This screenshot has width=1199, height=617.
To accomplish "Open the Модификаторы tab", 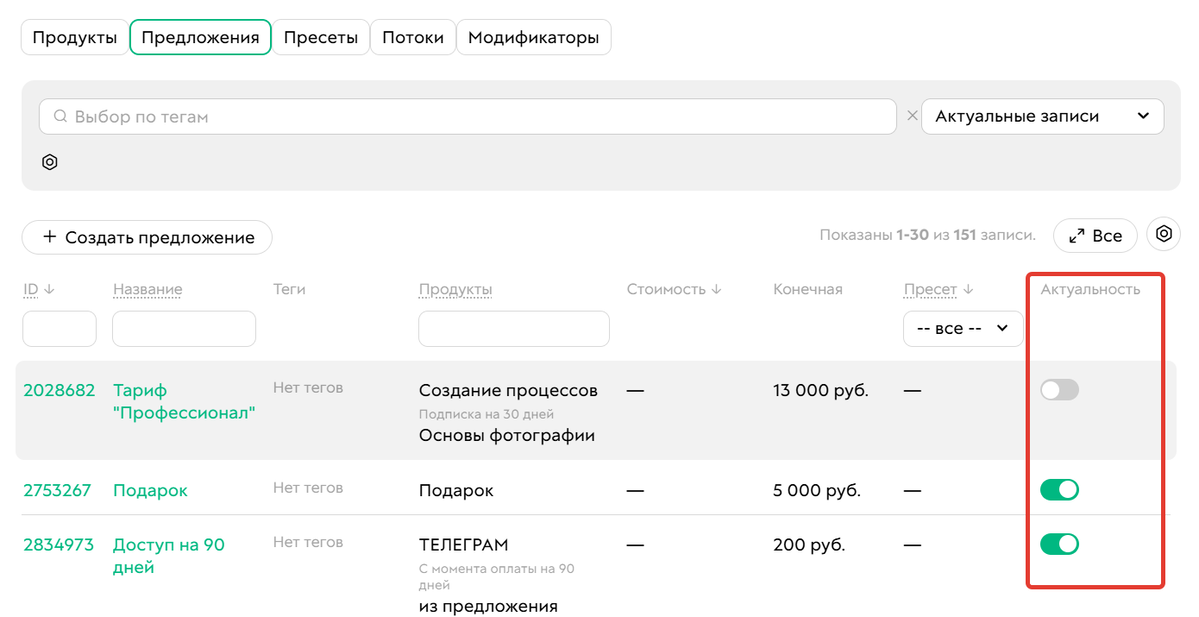I will (x=534, y=37).
